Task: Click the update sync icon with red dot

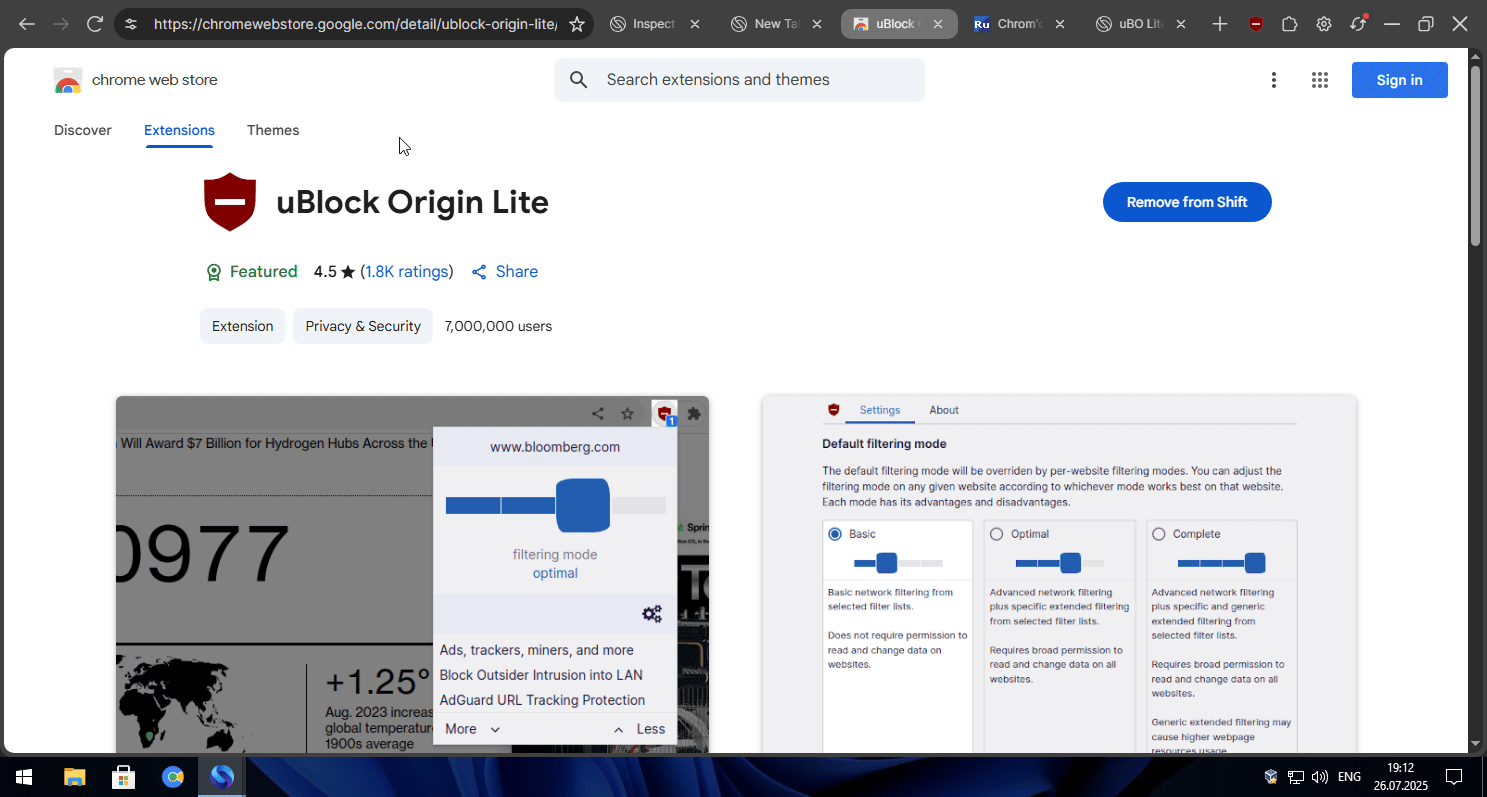Action: [x=1358, y=24]
